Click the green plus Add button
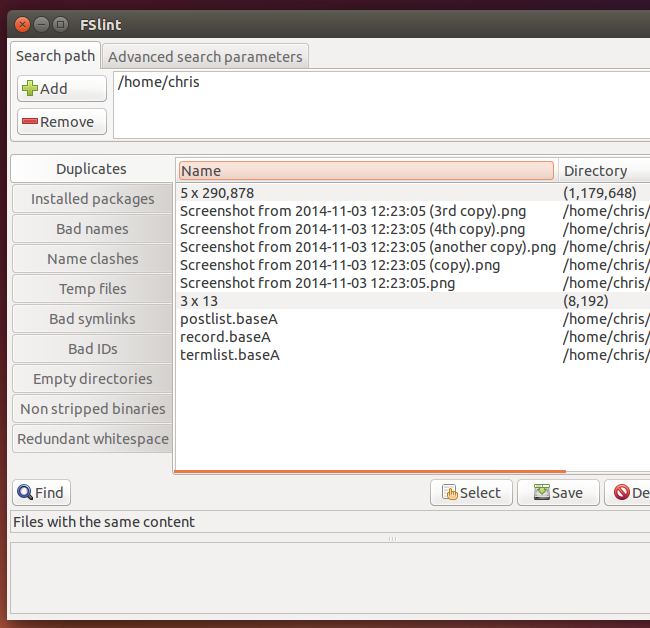 coord(61,89)
